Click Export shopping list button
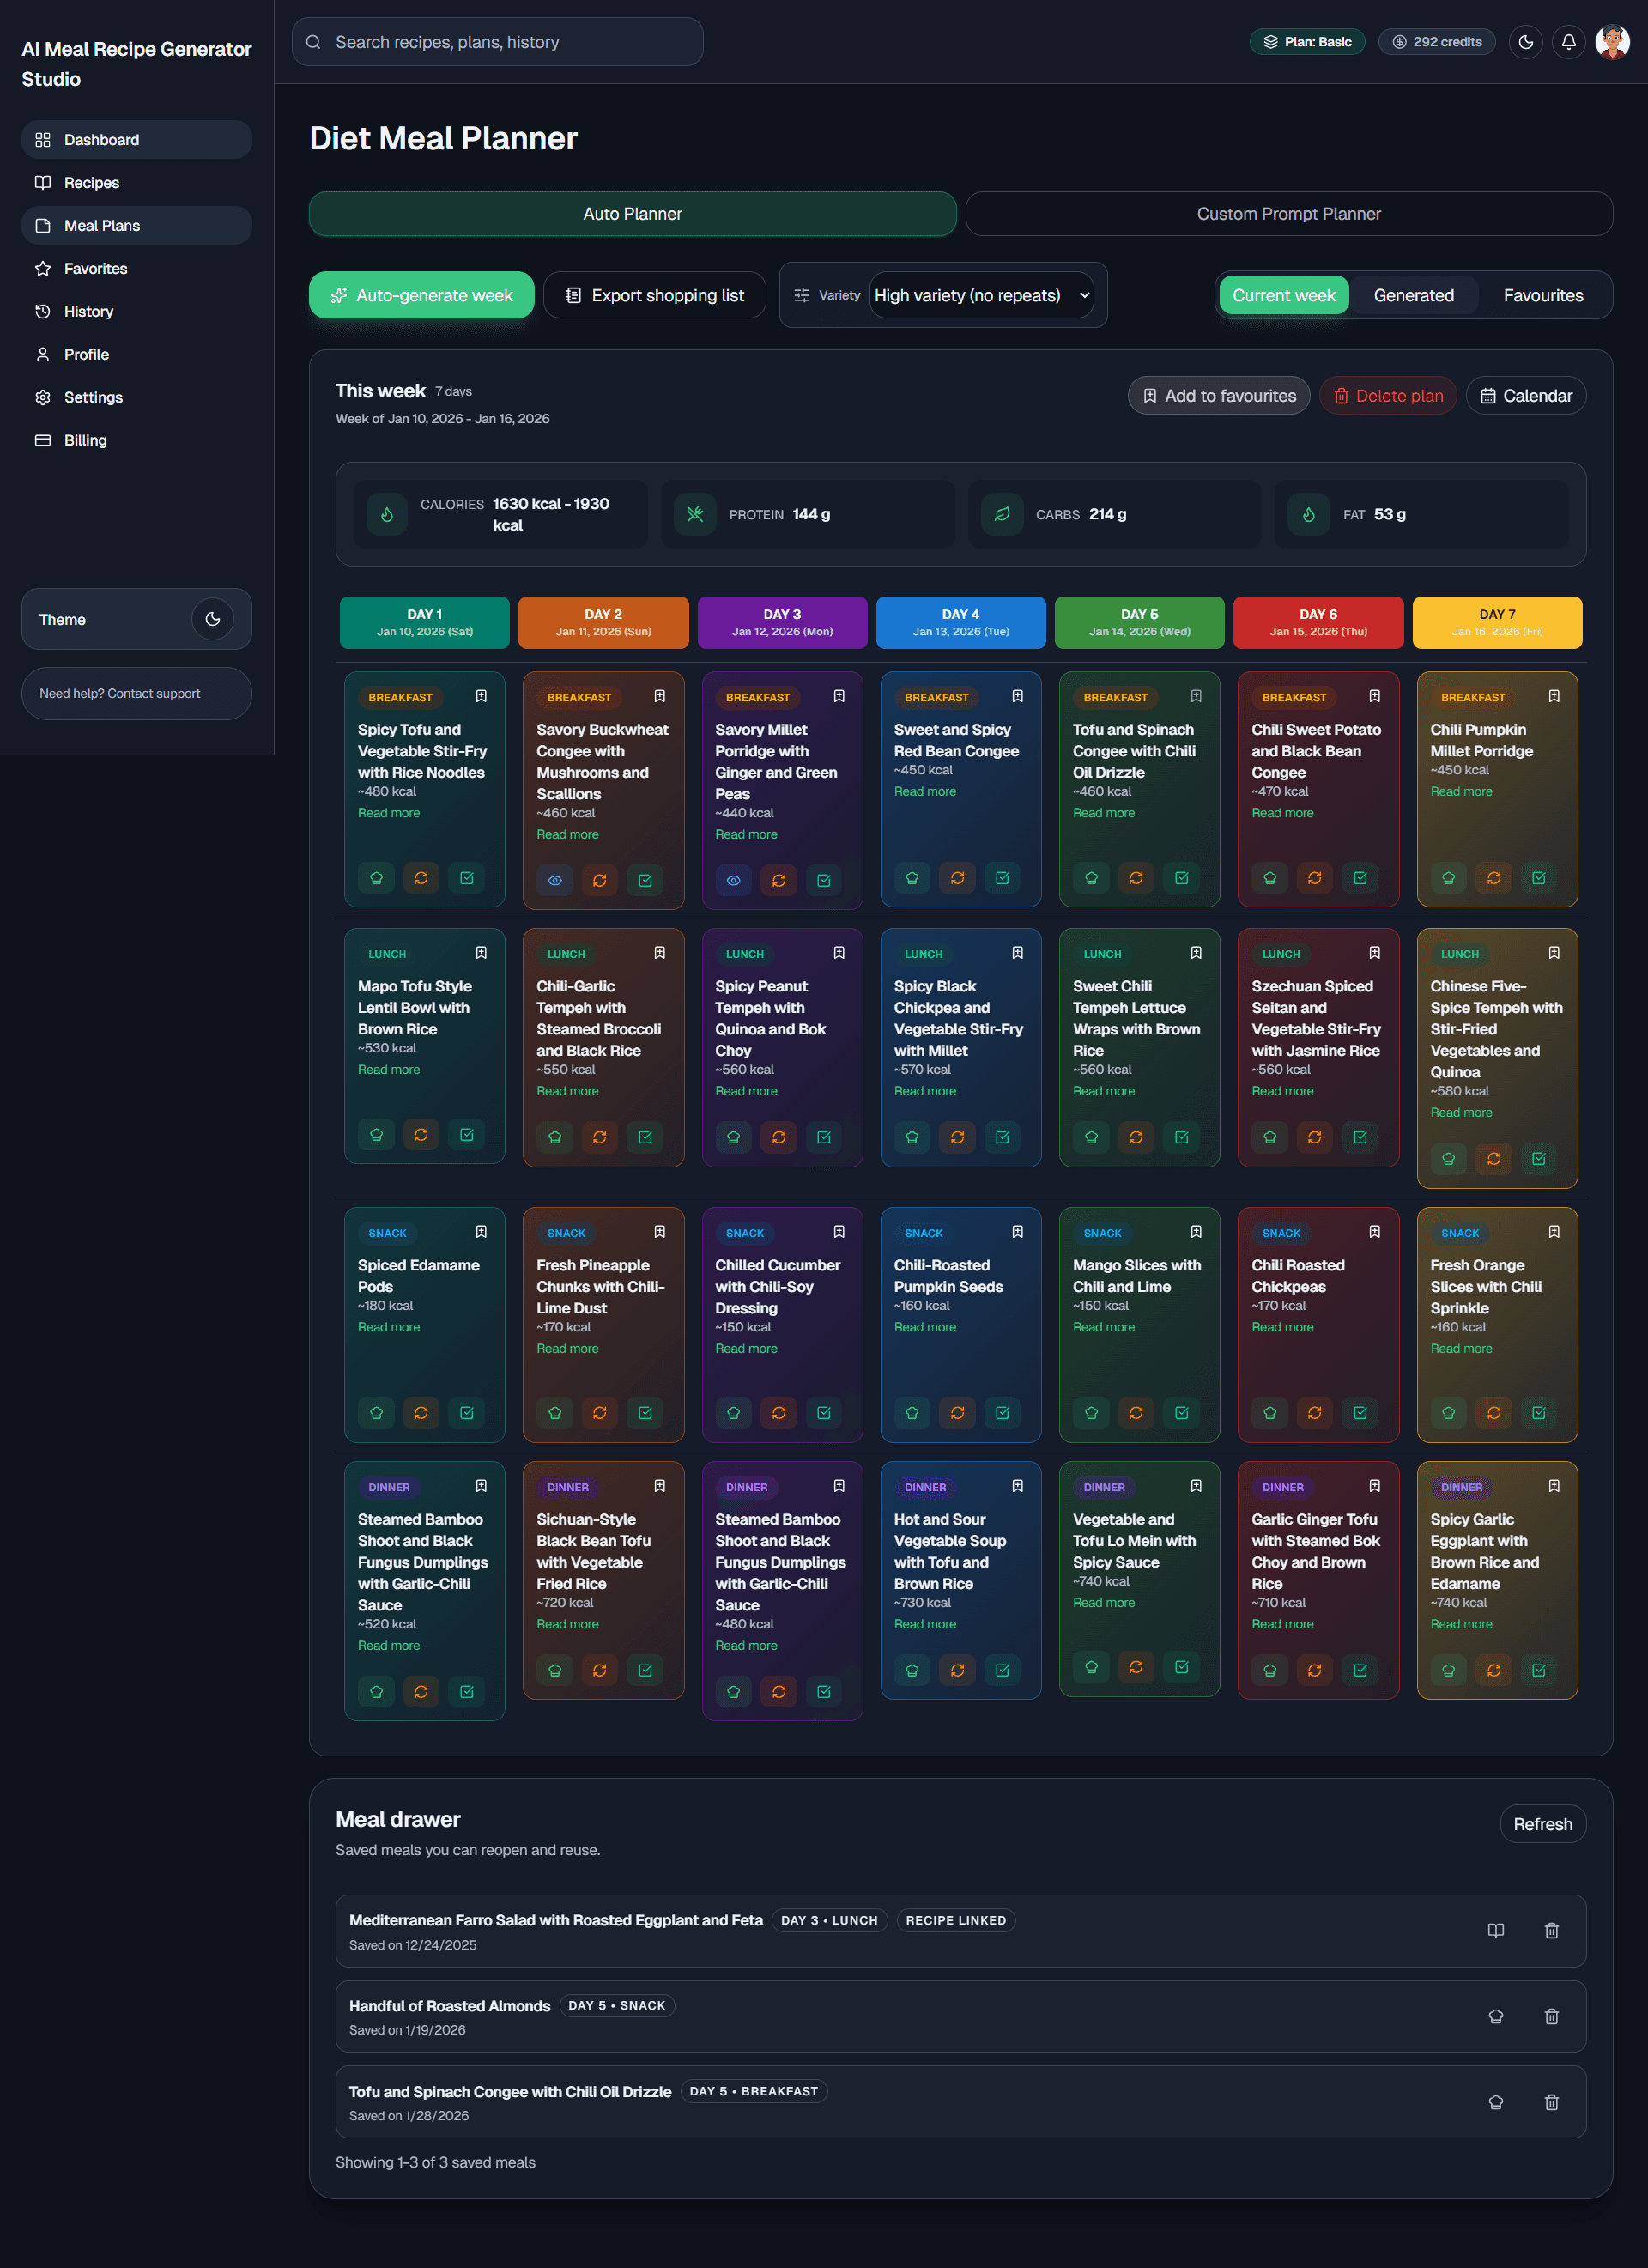The image size is (1648, 2268). point(655,295)
